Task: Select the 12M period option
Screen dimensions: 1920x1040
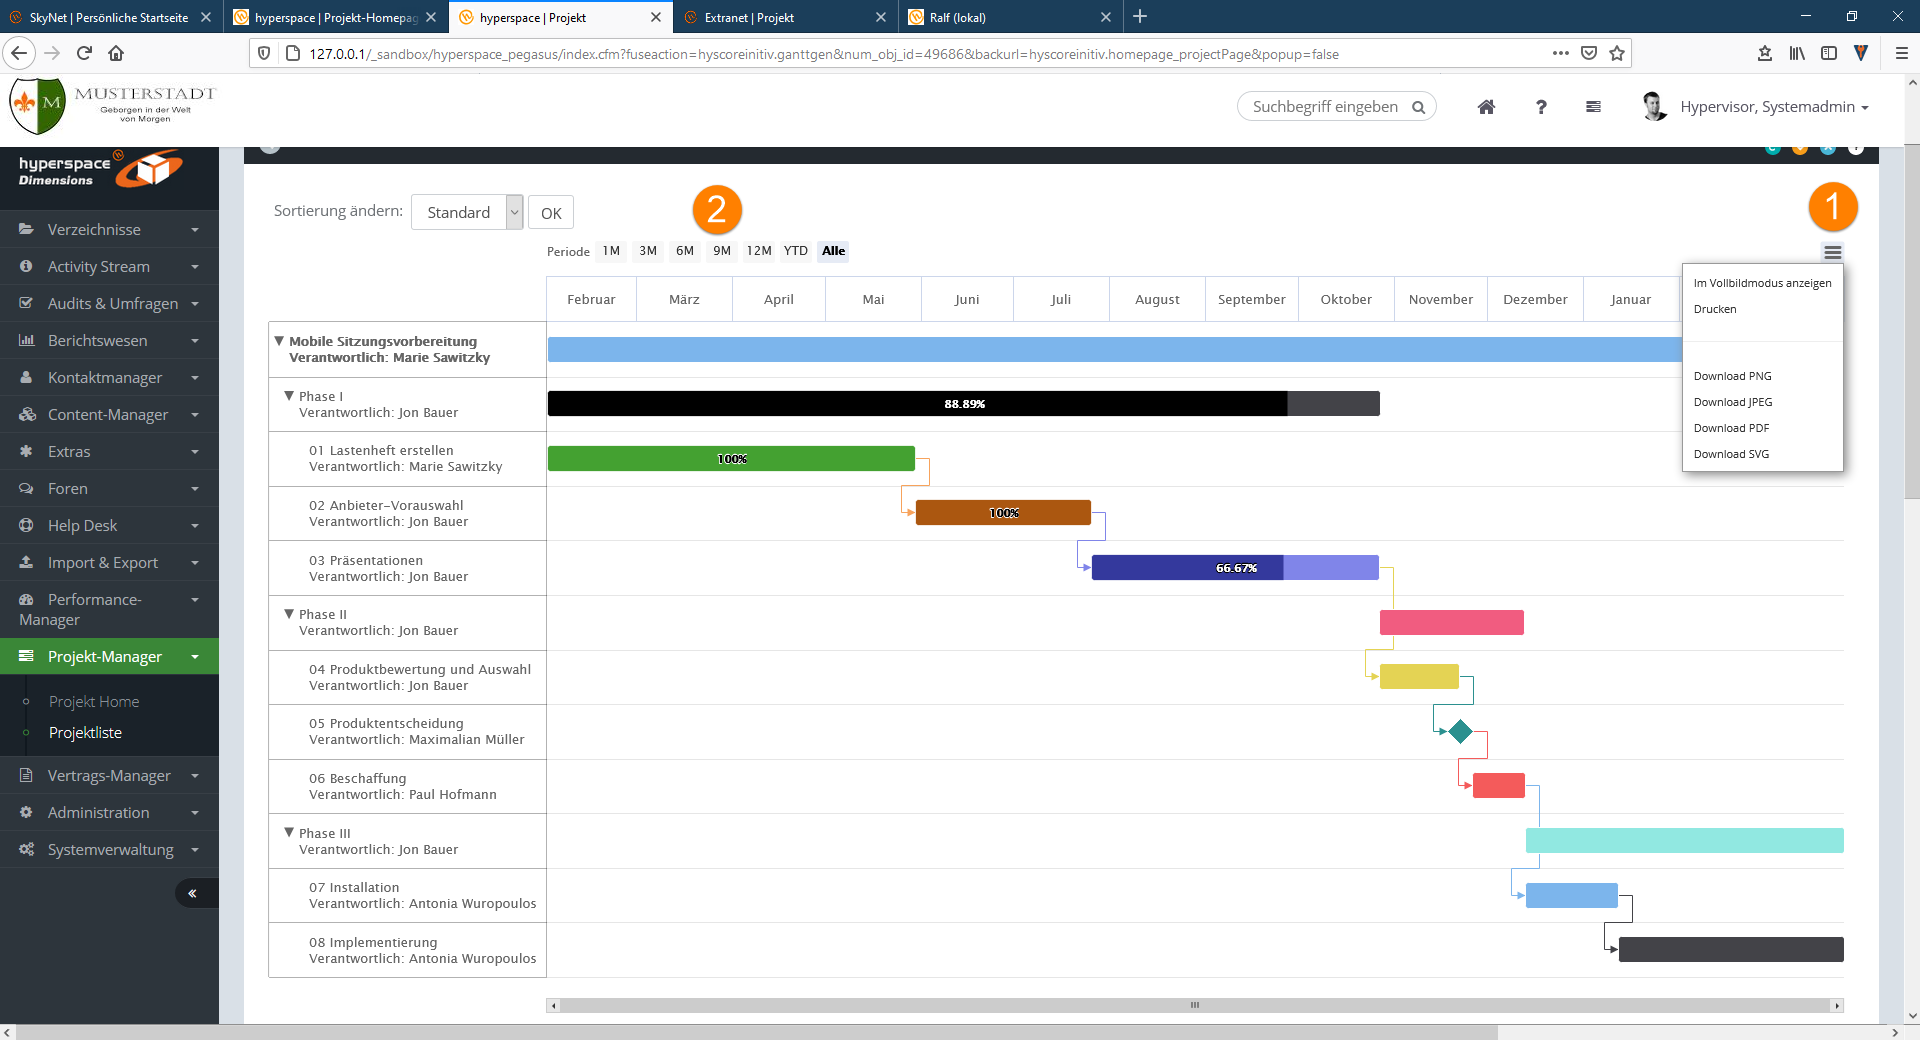Action: point(759,251)
